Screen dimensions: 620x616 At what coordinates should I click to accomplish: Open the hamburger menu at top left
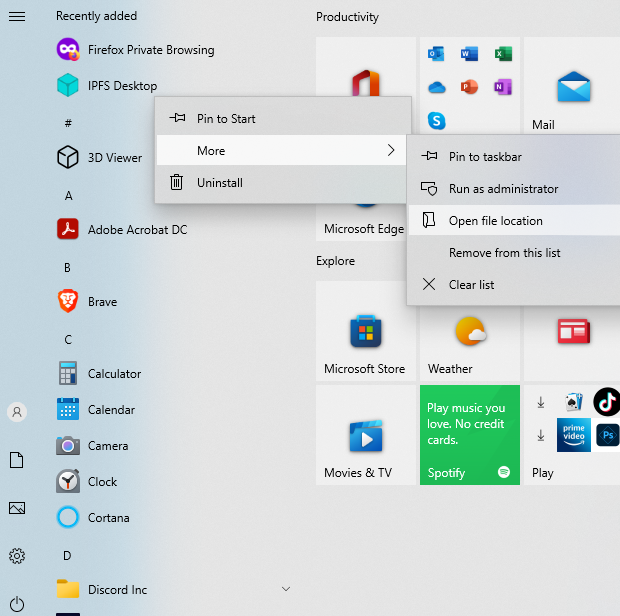click(17, 16)
